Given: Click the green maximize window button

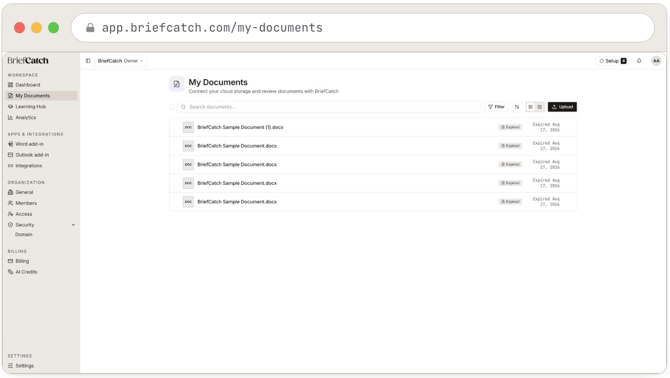Looking at the screenshot, I should [53, 28].
